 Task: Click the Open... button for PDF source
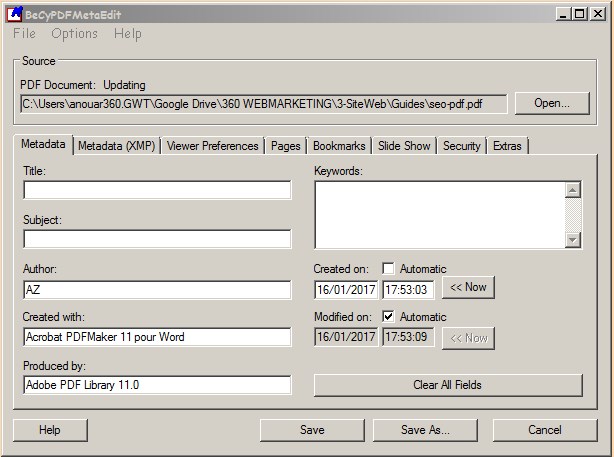(x=552, y=103)
